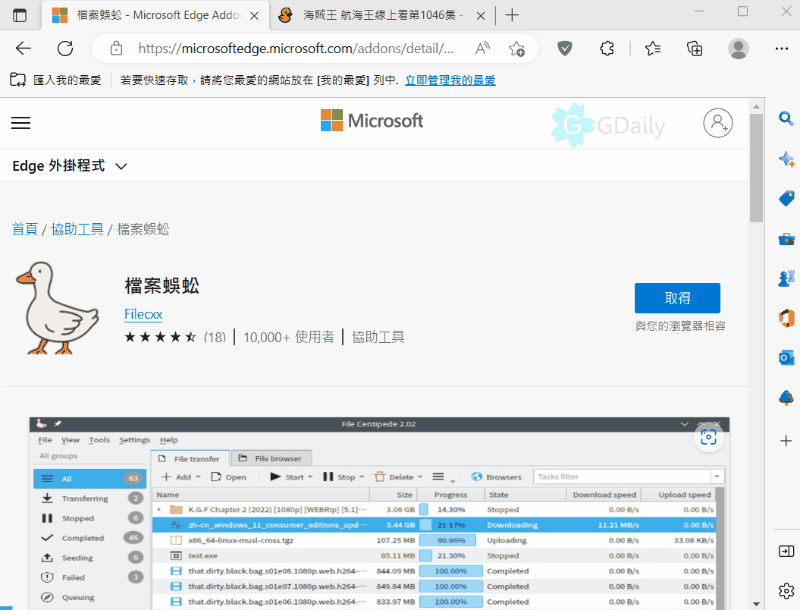Go back to the previous page
Screen dimensions: 800x610
[23, 48]
